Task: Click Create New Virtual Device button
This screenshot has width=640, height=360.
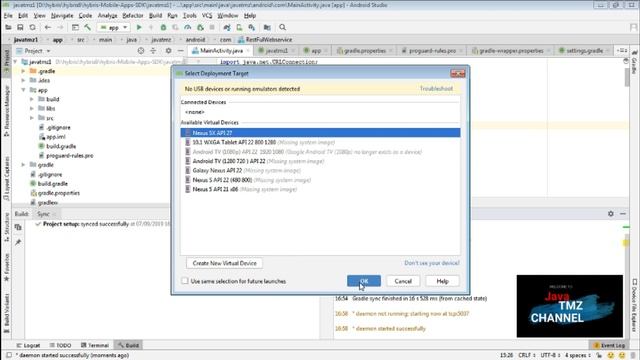Action: [x=224, y=263]
